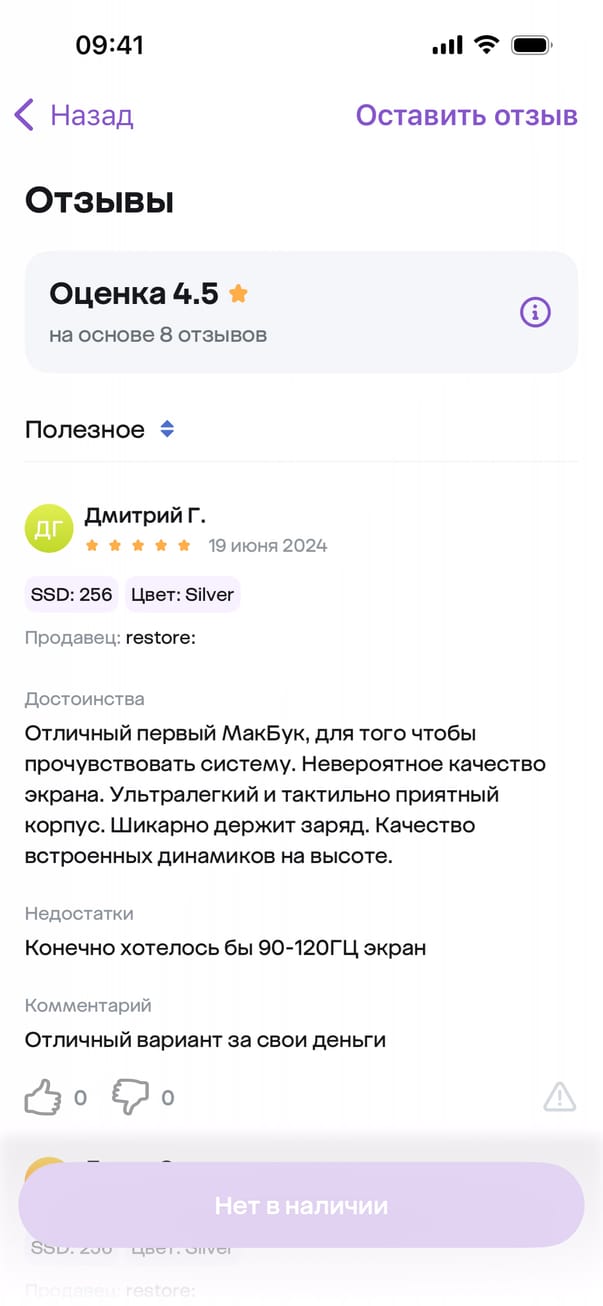The image size is (603, 1306).
Task: Open seller restore: link
Action: pos(160,638)
